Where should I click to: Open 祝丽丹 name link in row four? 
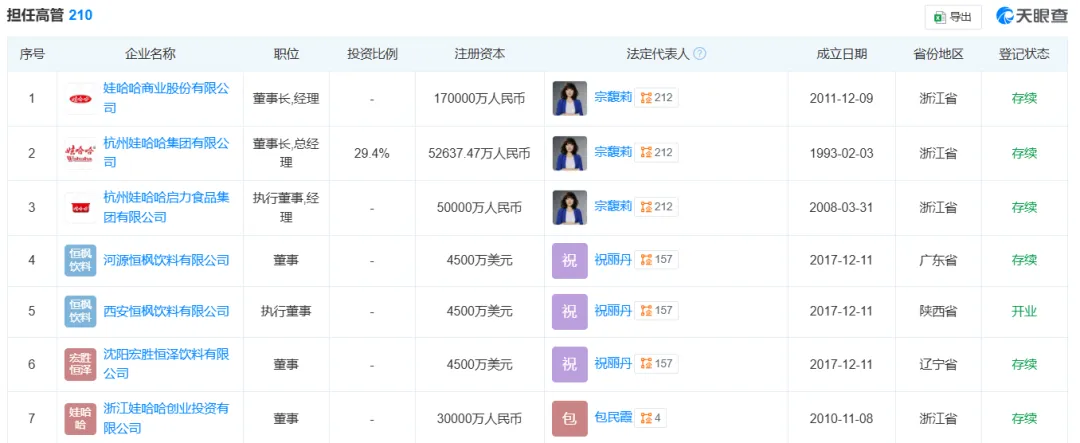pos(613,260)
